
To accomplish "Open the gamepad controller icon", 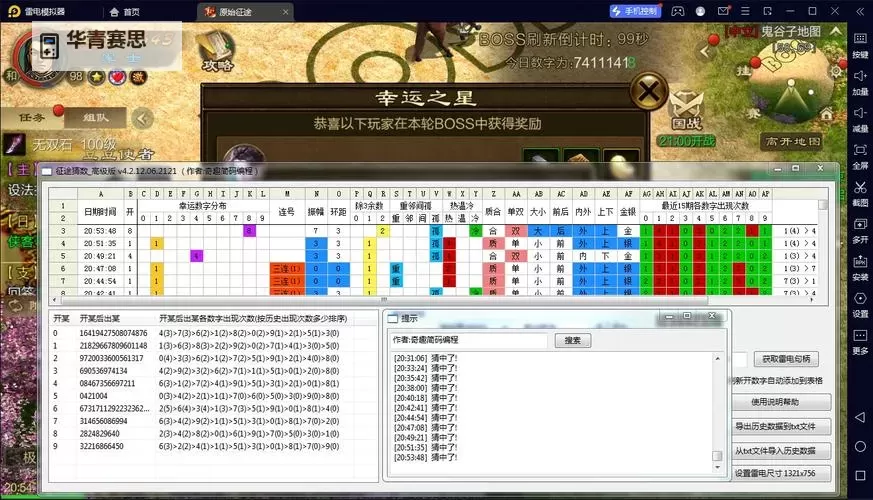I will [678, 11].
